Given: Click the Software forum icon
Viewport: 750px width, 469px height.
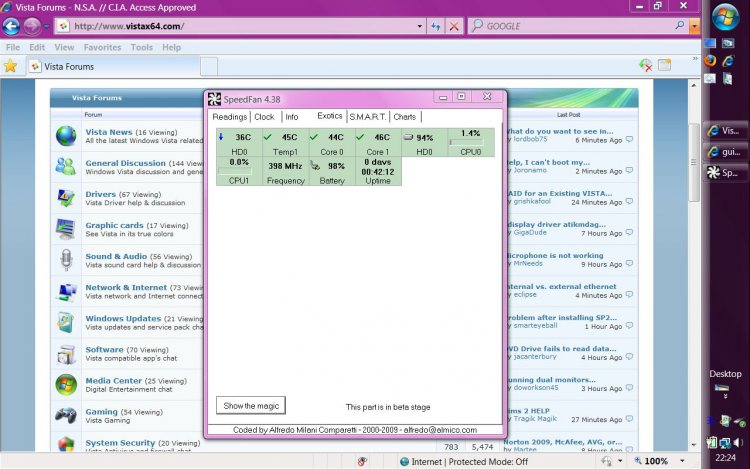Looking at the screenshot, I should pos(66,354).
